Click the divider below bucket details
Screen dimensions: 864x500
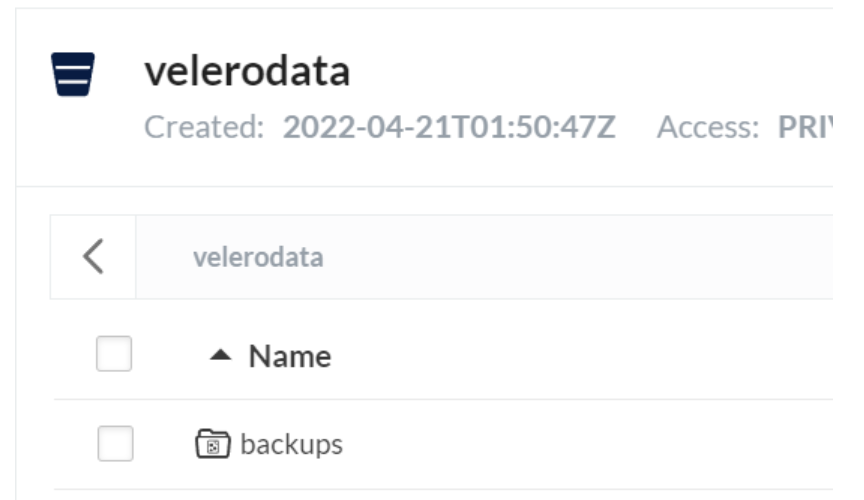pyautogui.click(x=430, y=186)
